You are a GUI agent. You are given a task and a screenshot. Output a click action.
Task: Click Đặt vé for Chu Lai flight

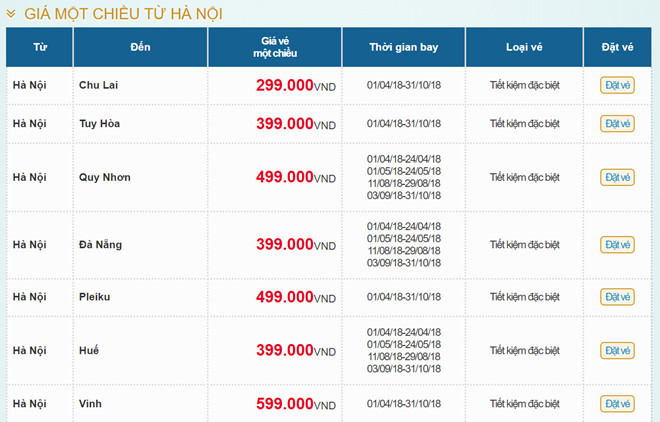[x=617, y=85]
